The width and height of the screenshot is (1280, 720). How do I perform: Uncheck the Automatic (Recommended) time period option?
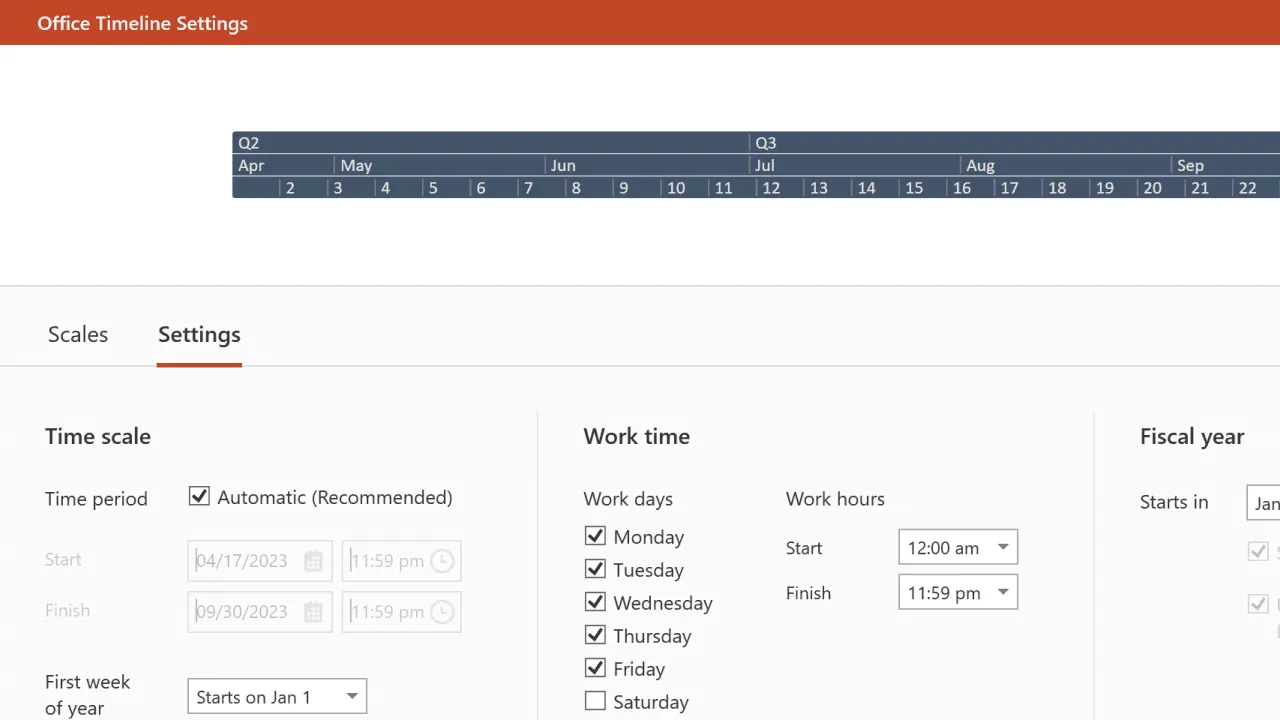click(199, 496)
